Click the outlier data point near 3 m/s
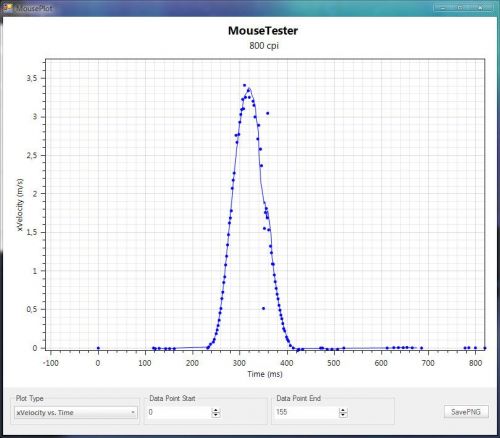The height and width of the screenshot is (438, 500). [x=267, y=113]
